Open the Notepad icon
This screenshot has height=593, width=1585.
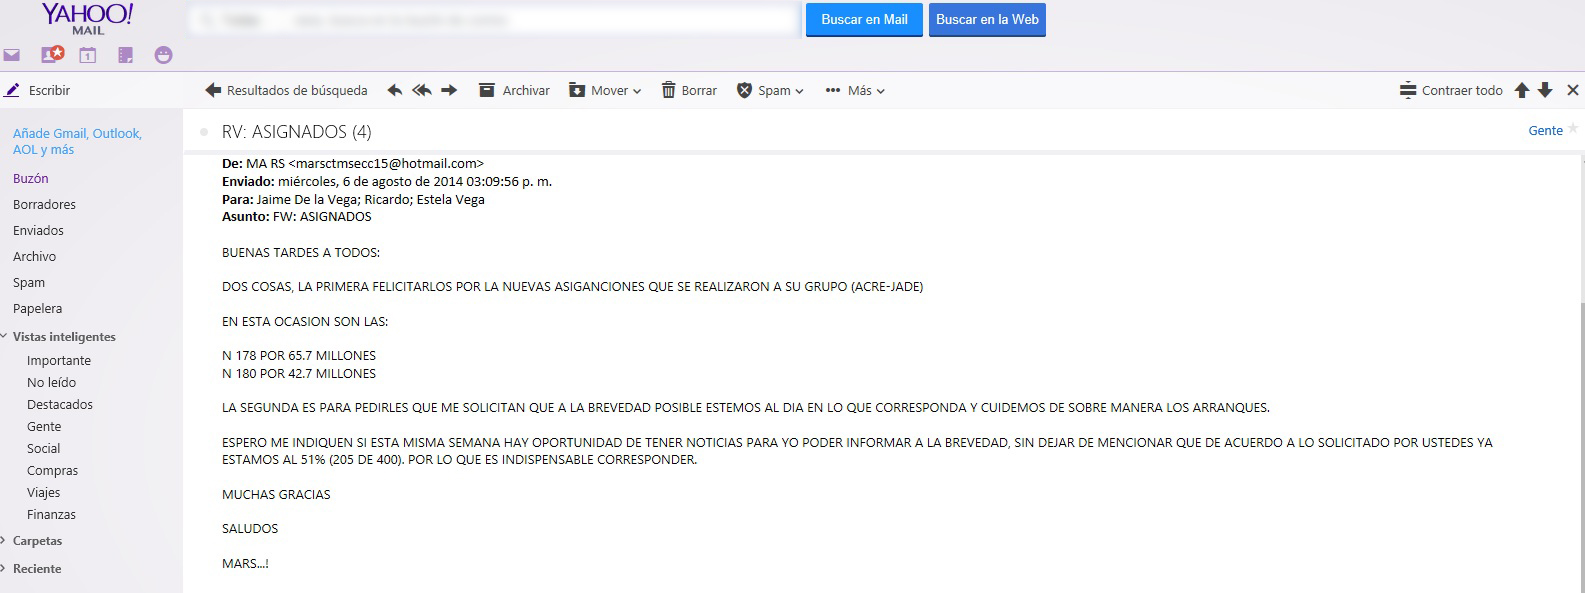click(x=126, y=56)
